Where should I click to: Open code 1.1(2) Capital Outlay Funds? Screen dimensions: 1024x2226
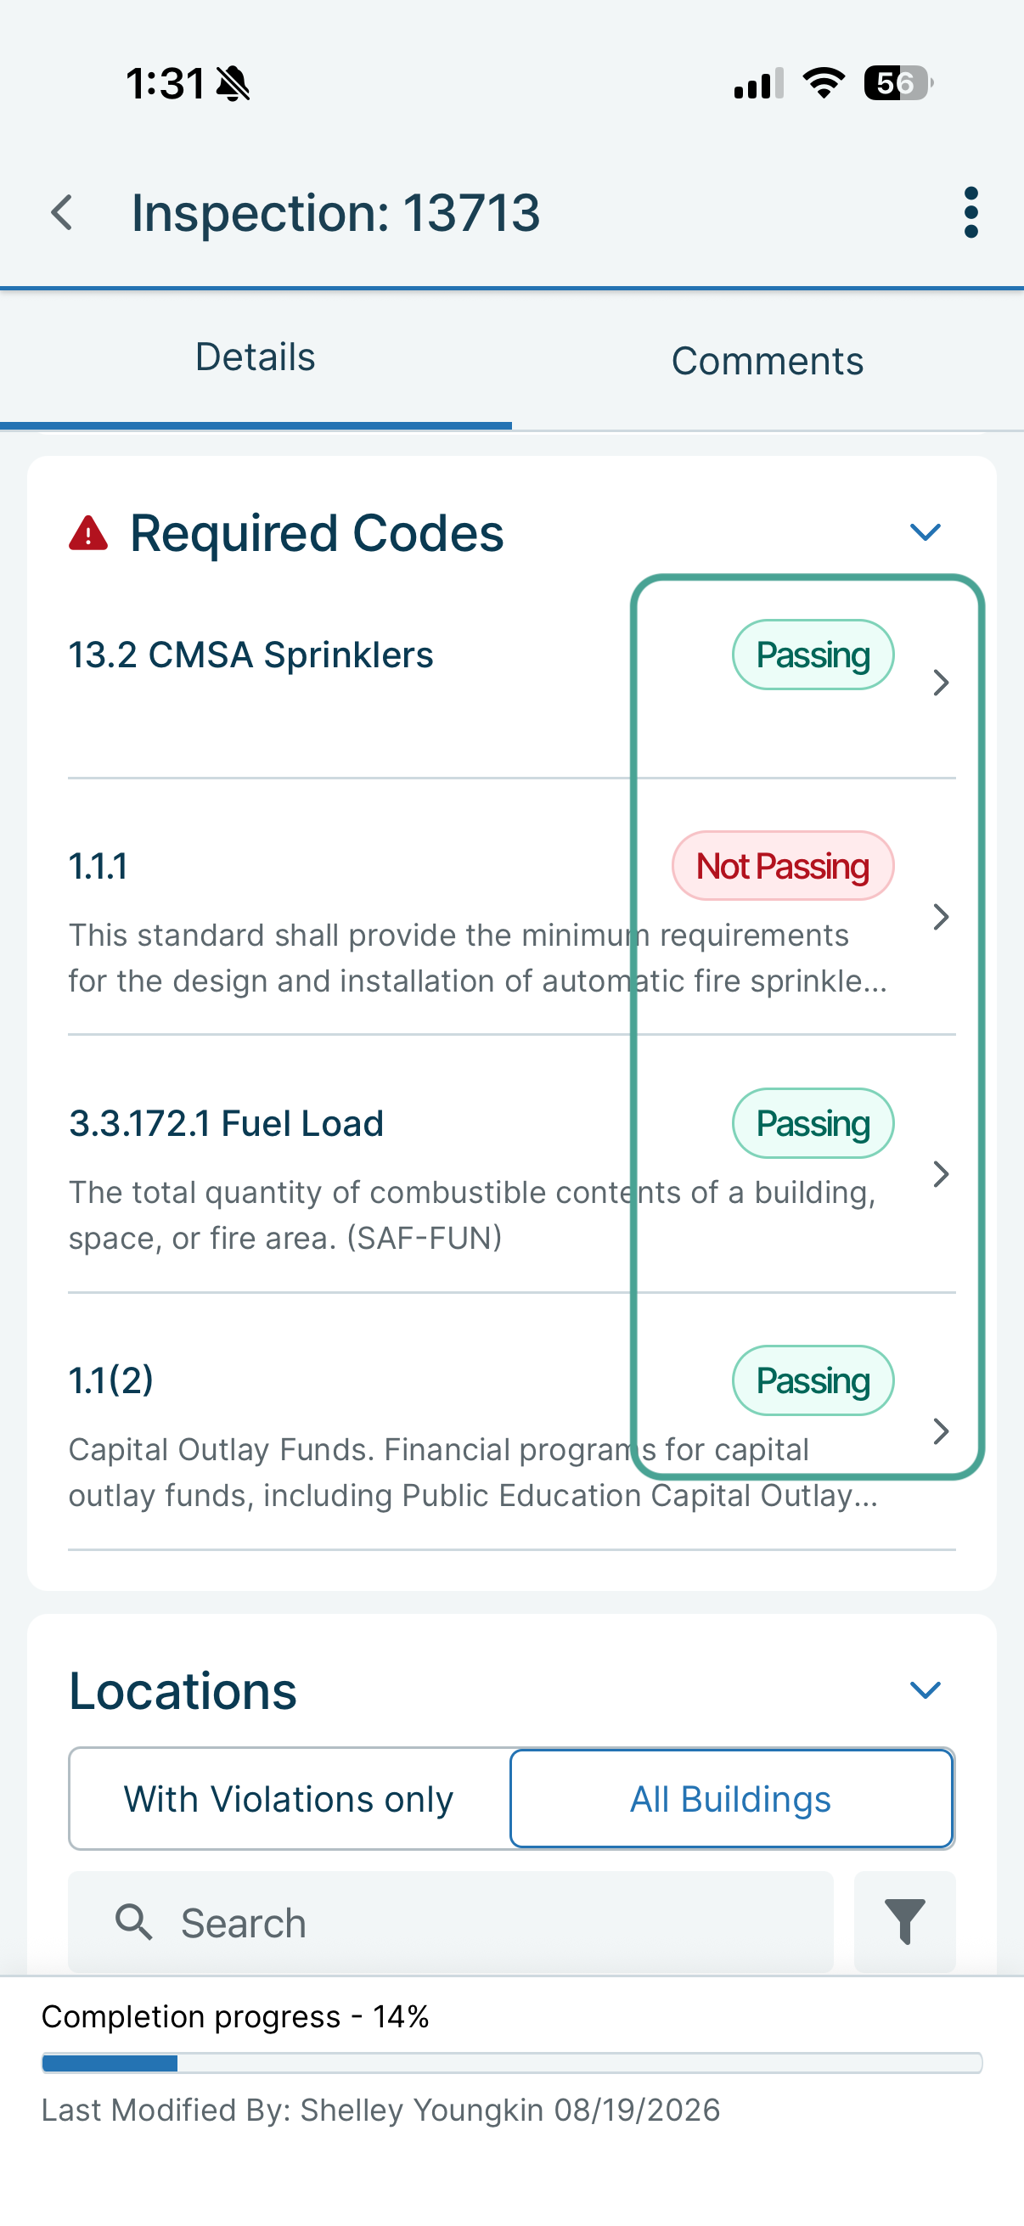512,1423
